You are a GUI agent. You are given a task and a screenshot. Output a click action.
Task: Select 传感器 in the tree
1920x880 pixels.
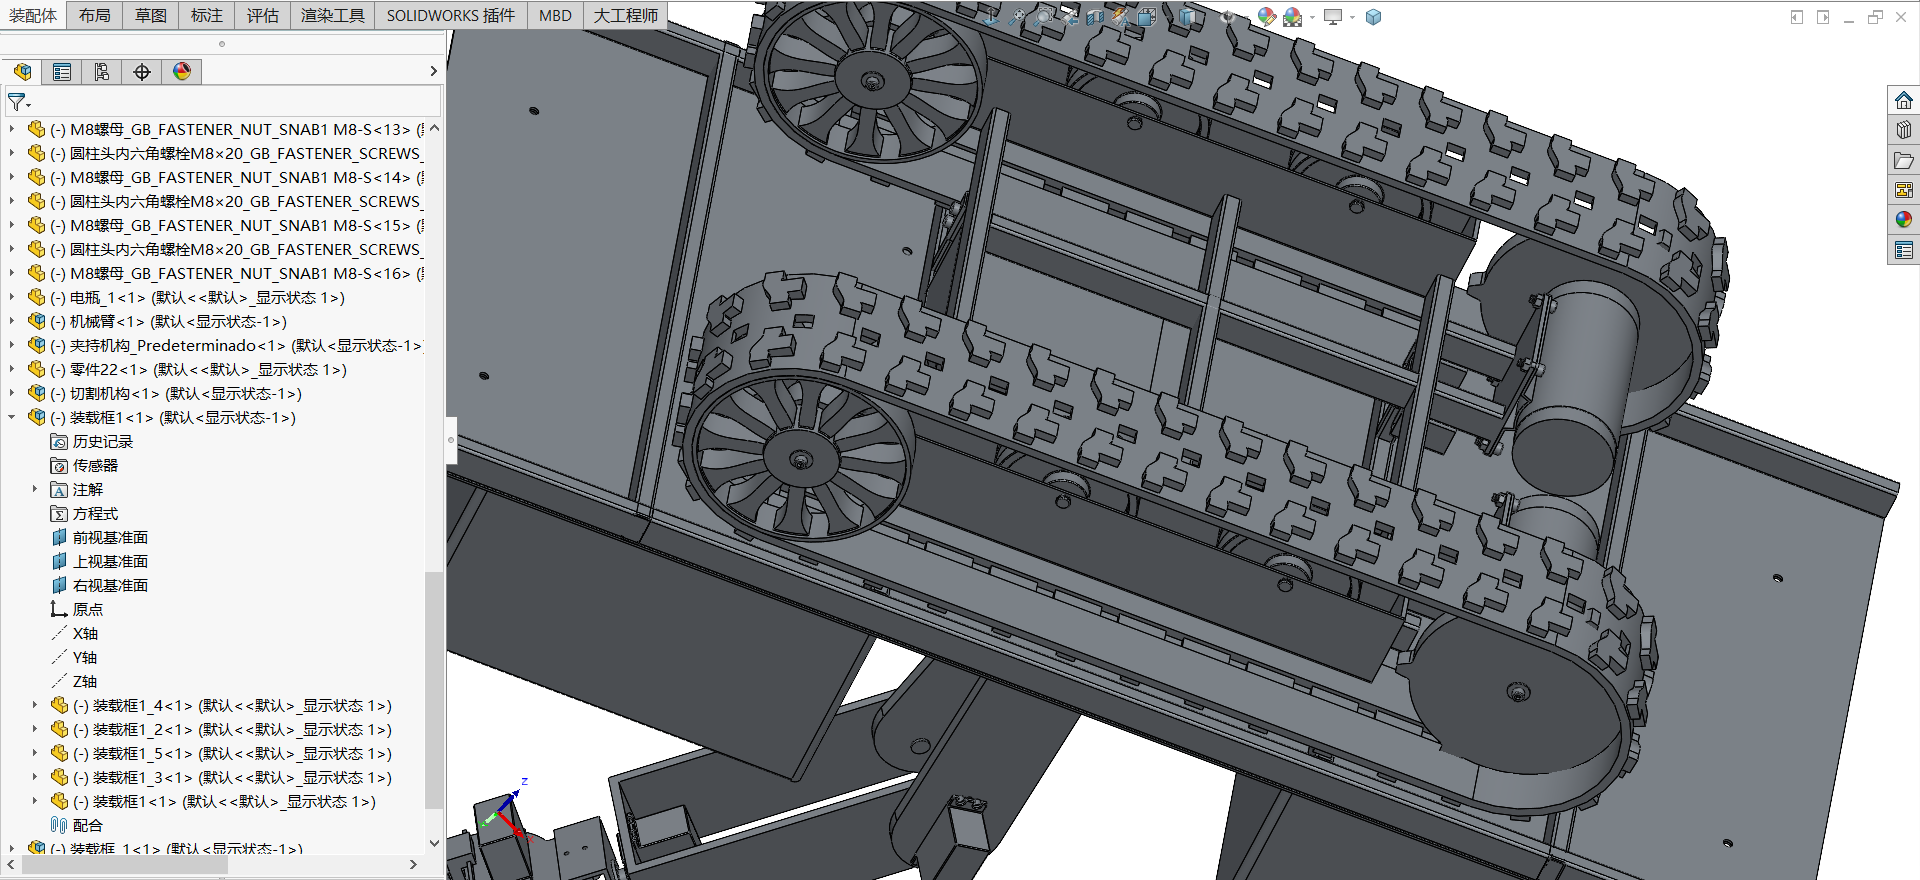[95, 465]
